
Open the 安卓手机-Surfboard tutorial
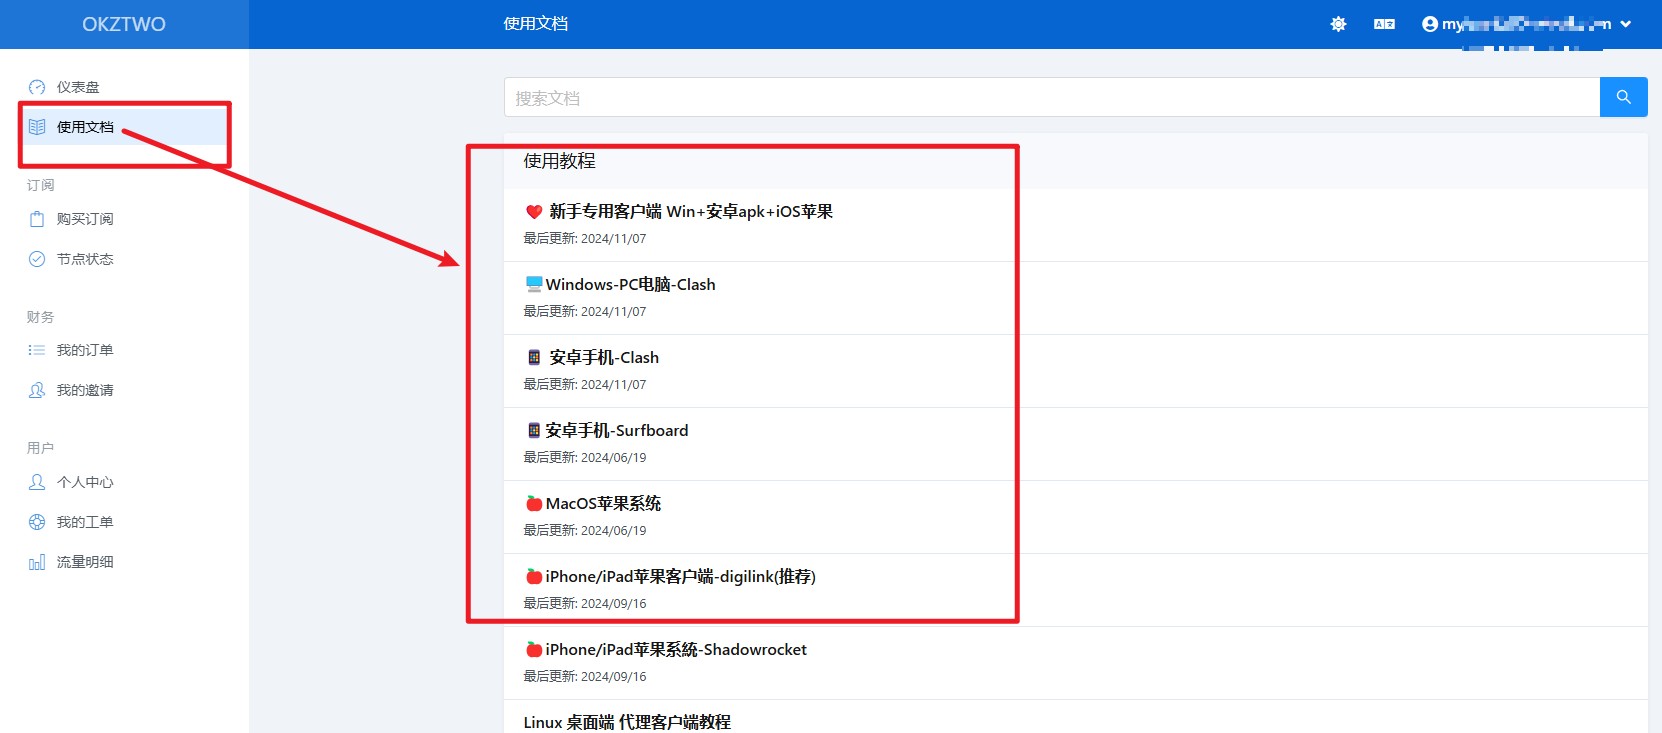click(616, 431)
